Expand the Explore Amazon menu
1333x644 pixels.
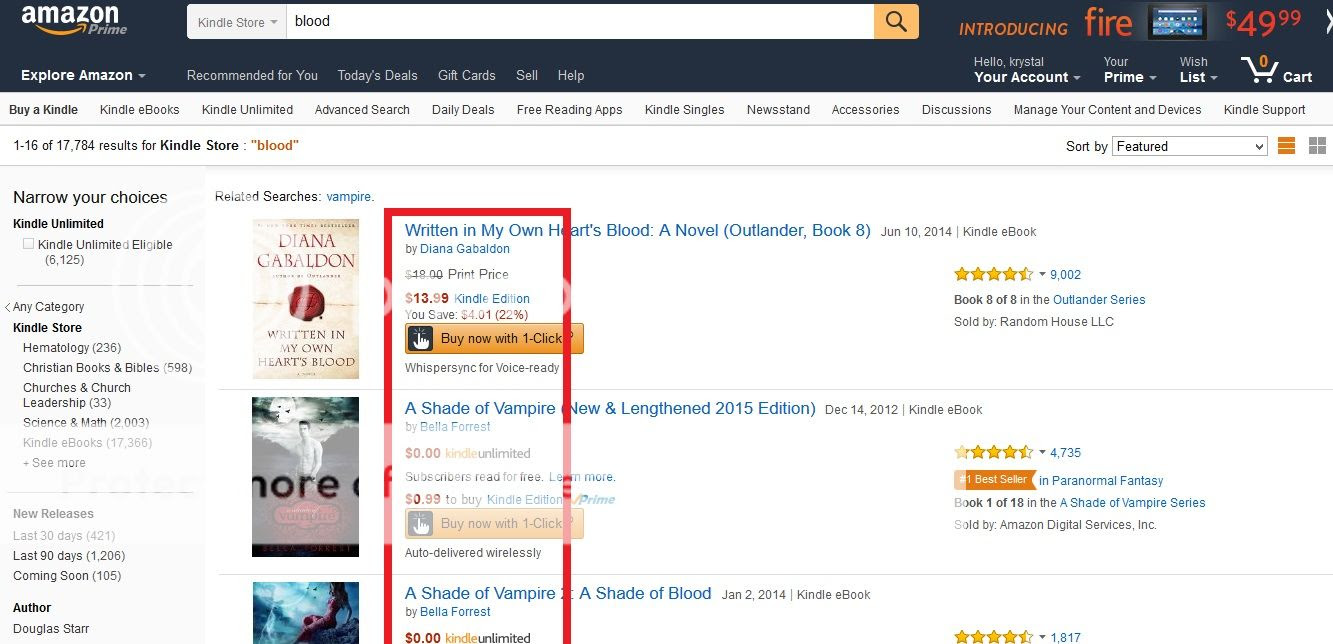point(83,75)
